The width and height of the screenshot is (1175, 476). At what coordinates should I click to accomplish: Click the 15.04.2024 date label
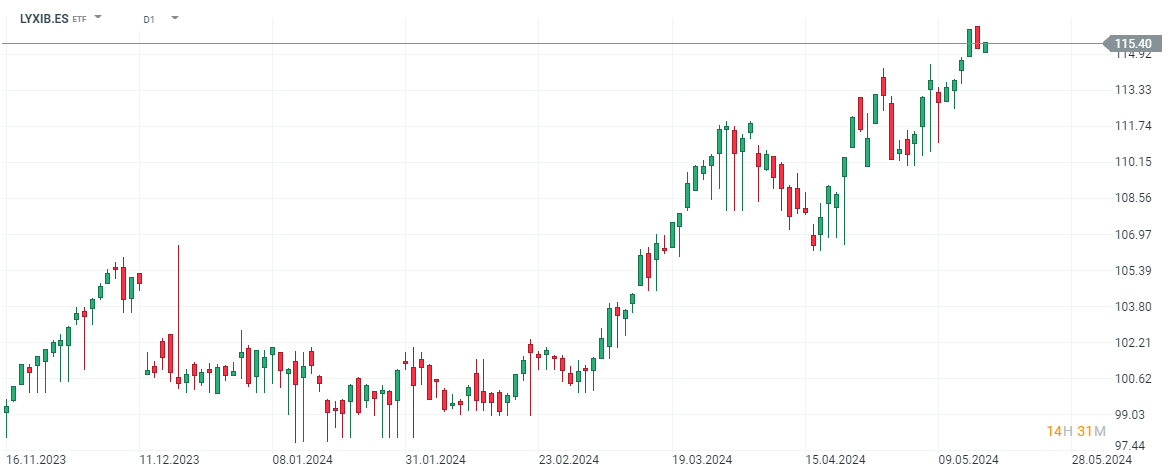pyautogui.click(x=836, y=460)
